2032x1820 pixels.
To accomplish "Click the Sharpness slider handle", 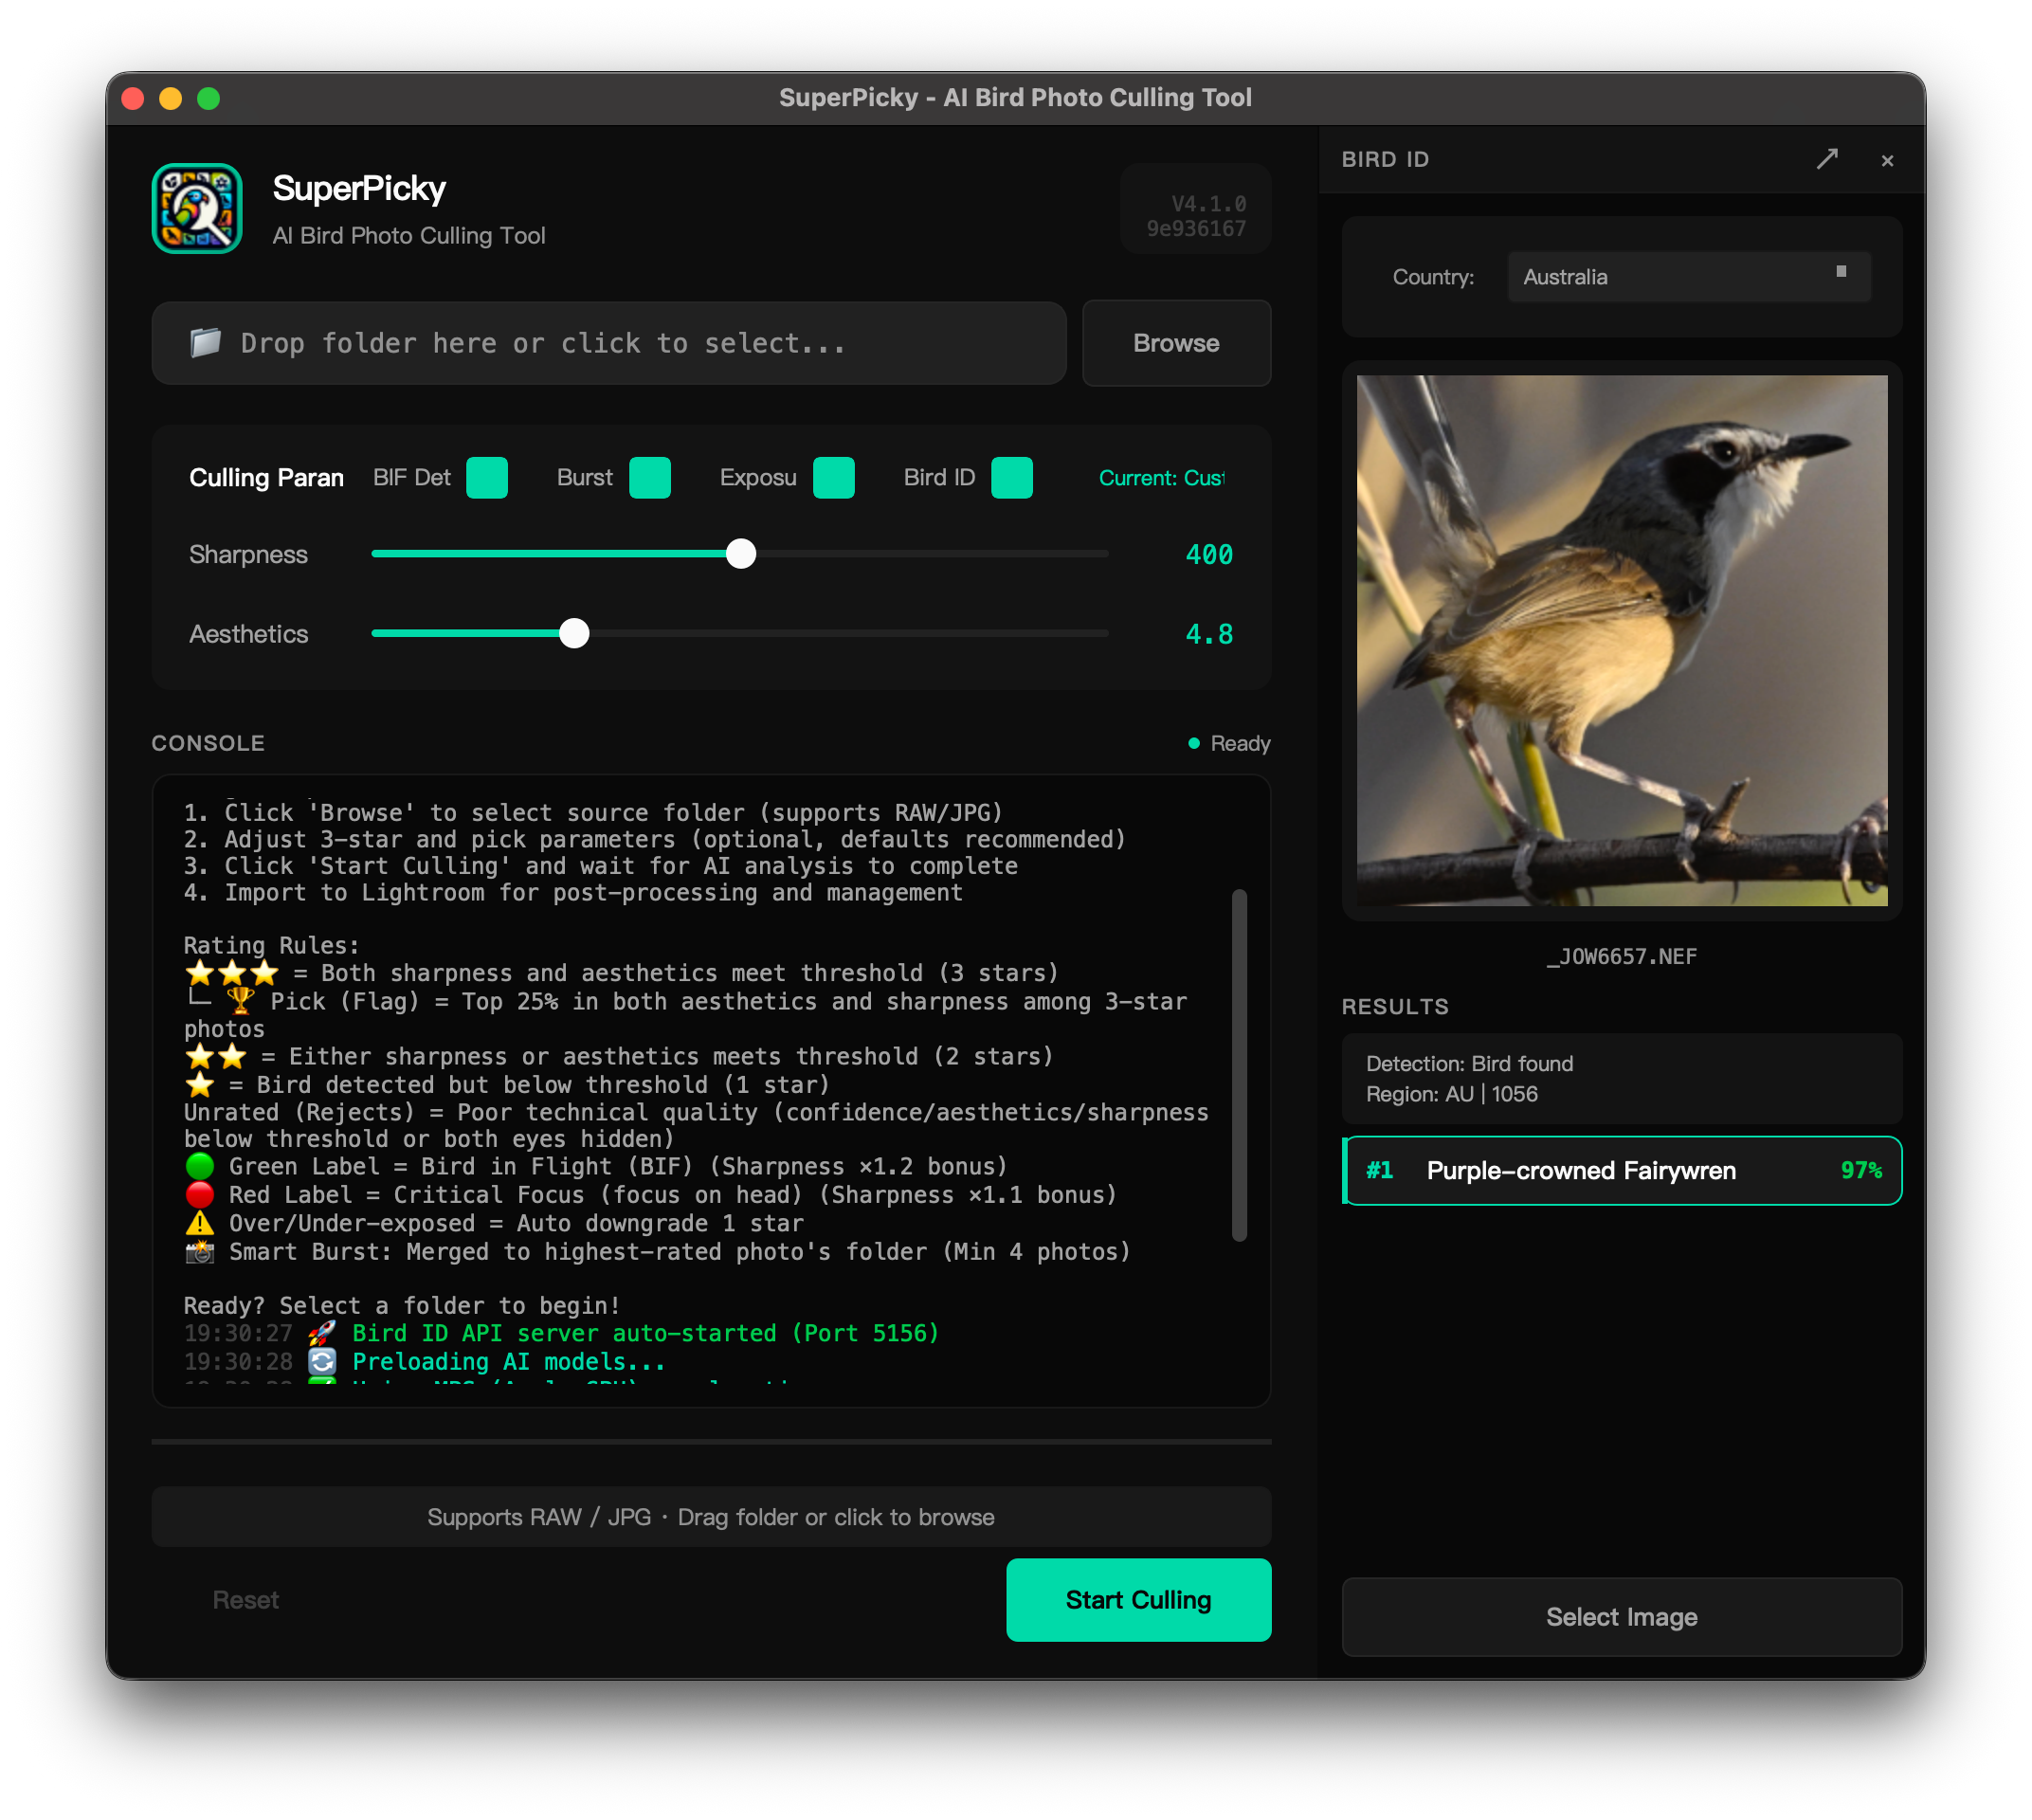I will pyautogui.click(x=741, y=553).
